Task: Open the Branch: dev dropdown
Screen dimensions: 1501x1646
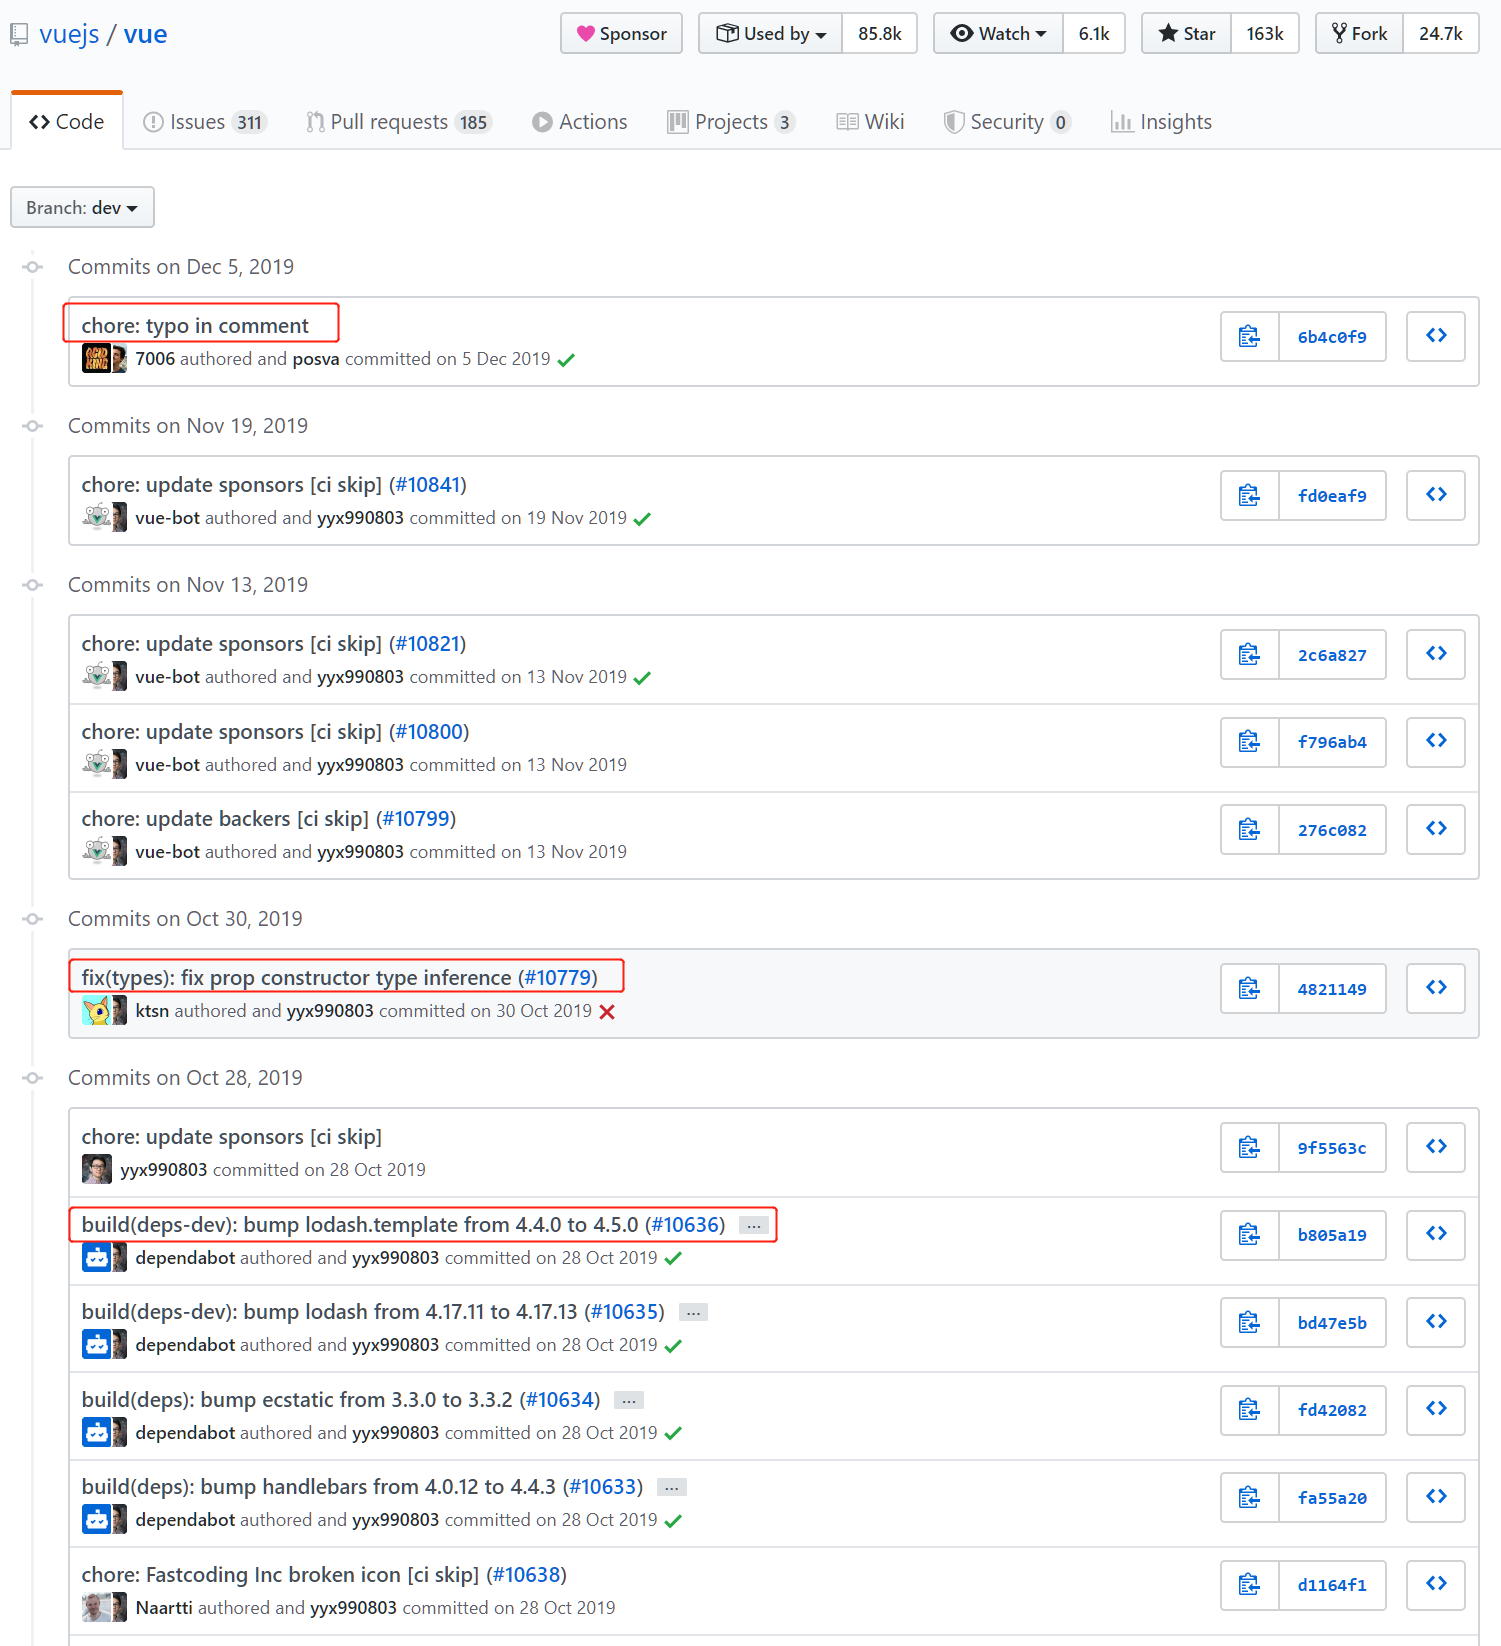Action: pos(82,207)
